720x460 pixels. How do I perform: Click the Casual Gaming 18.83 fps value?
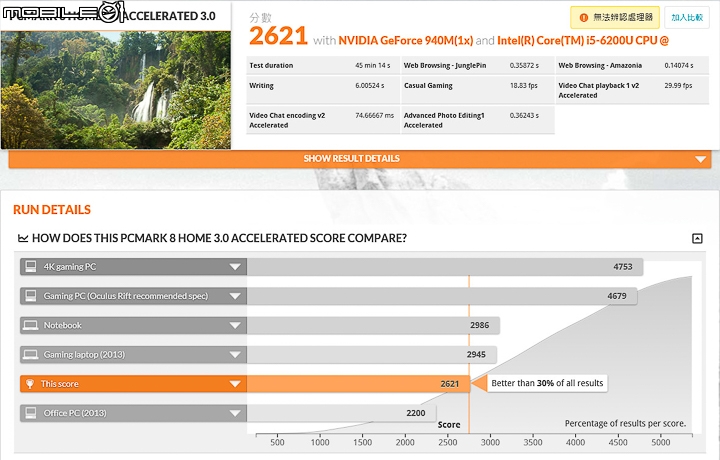tap(523, 85)
